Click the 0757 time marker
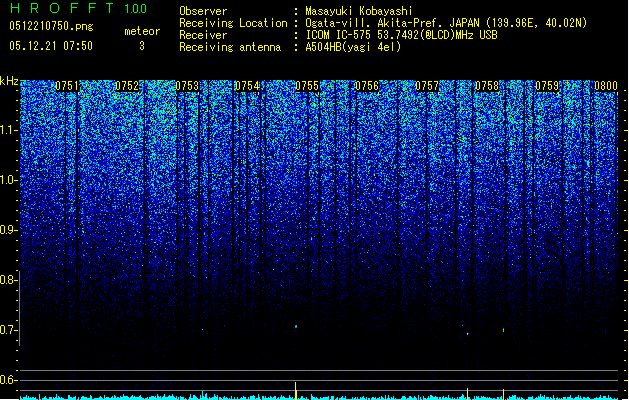 427,86
